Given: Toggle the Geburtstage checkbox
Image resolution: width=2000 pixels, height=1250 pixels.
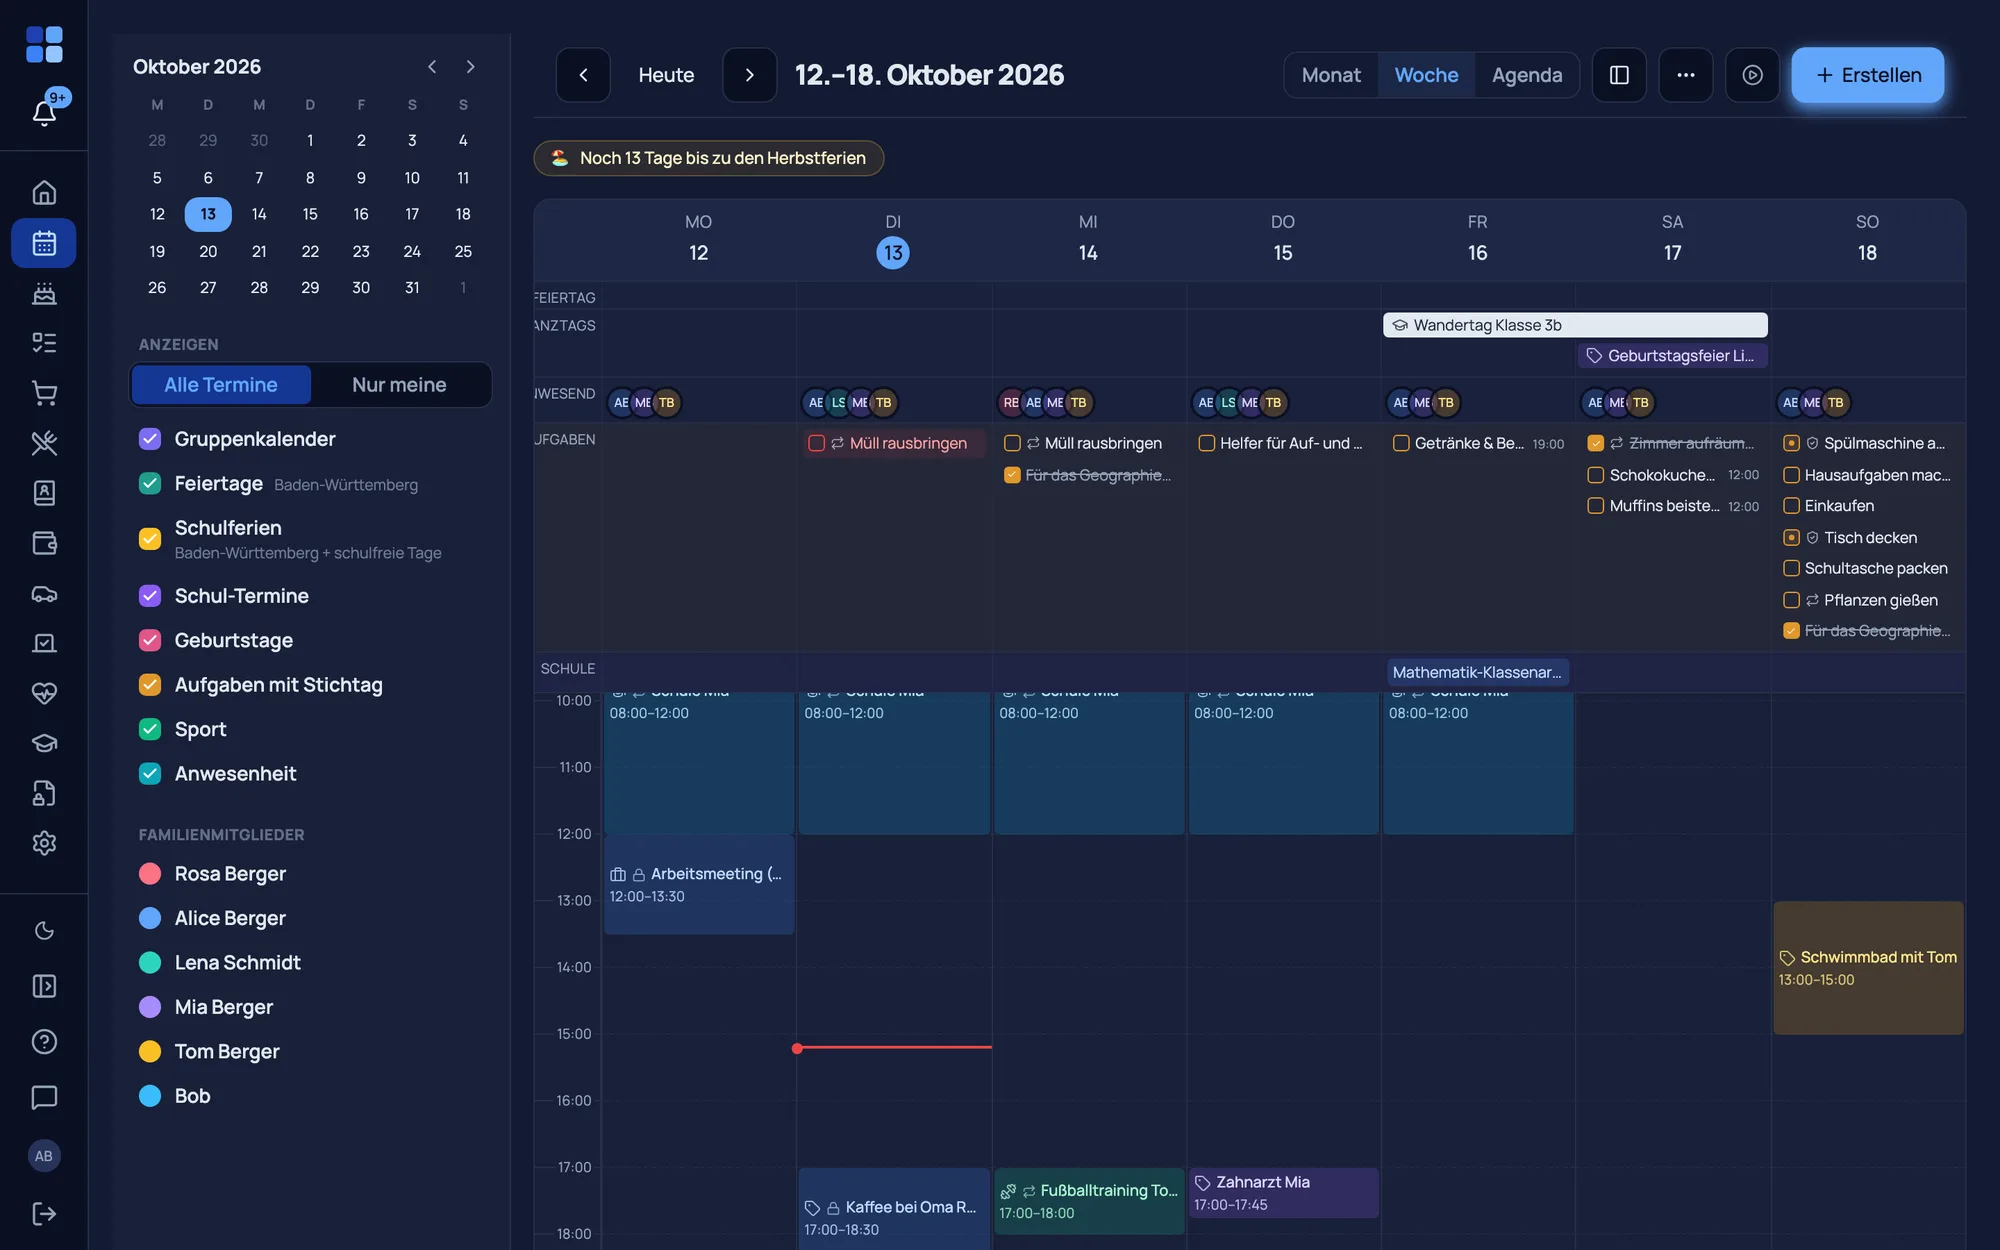Looking at the screenshot, I should point(150,640).
